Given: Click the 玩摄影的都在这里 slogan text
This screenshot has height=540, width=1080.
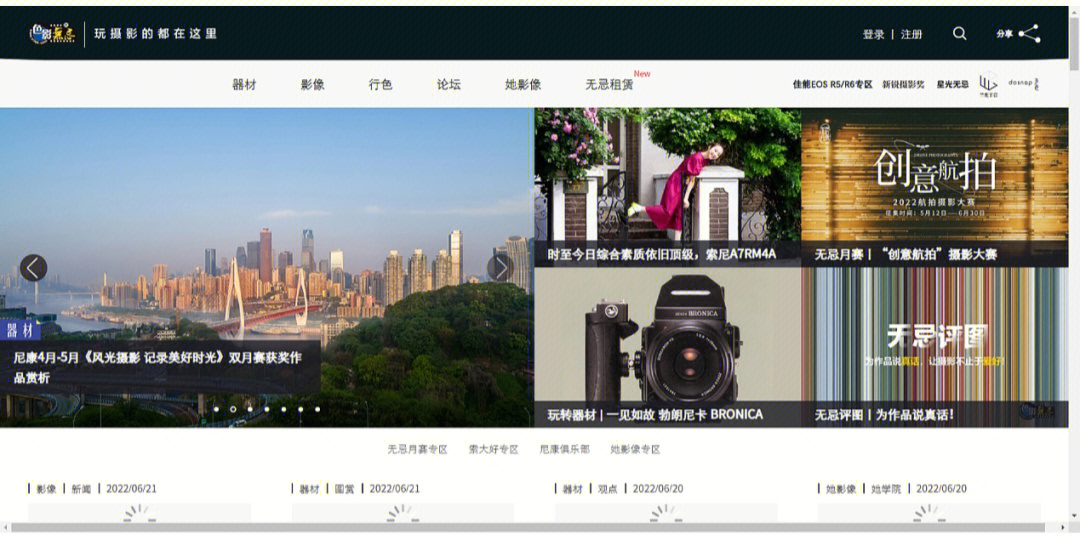Looking at the screenshot, I should (155, 34).
